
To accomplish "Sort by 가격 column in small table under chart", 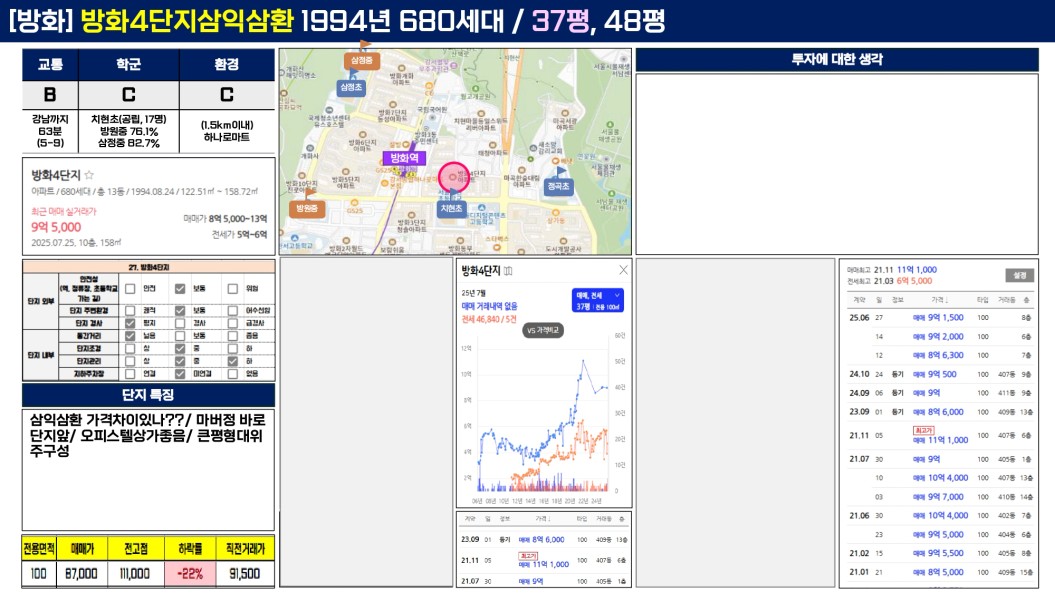I will coord(544,519).
